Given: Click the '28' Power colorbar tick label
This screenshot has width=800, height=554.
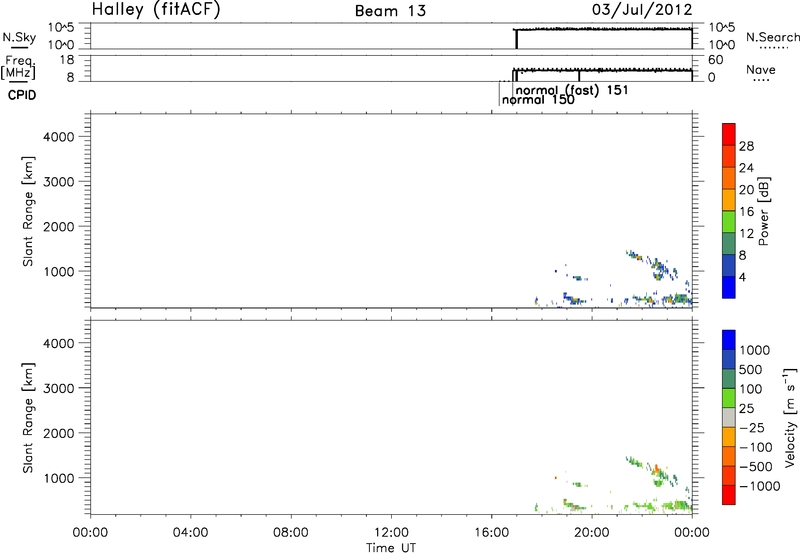Looking at the screenshot, I should tap(746, 146).
